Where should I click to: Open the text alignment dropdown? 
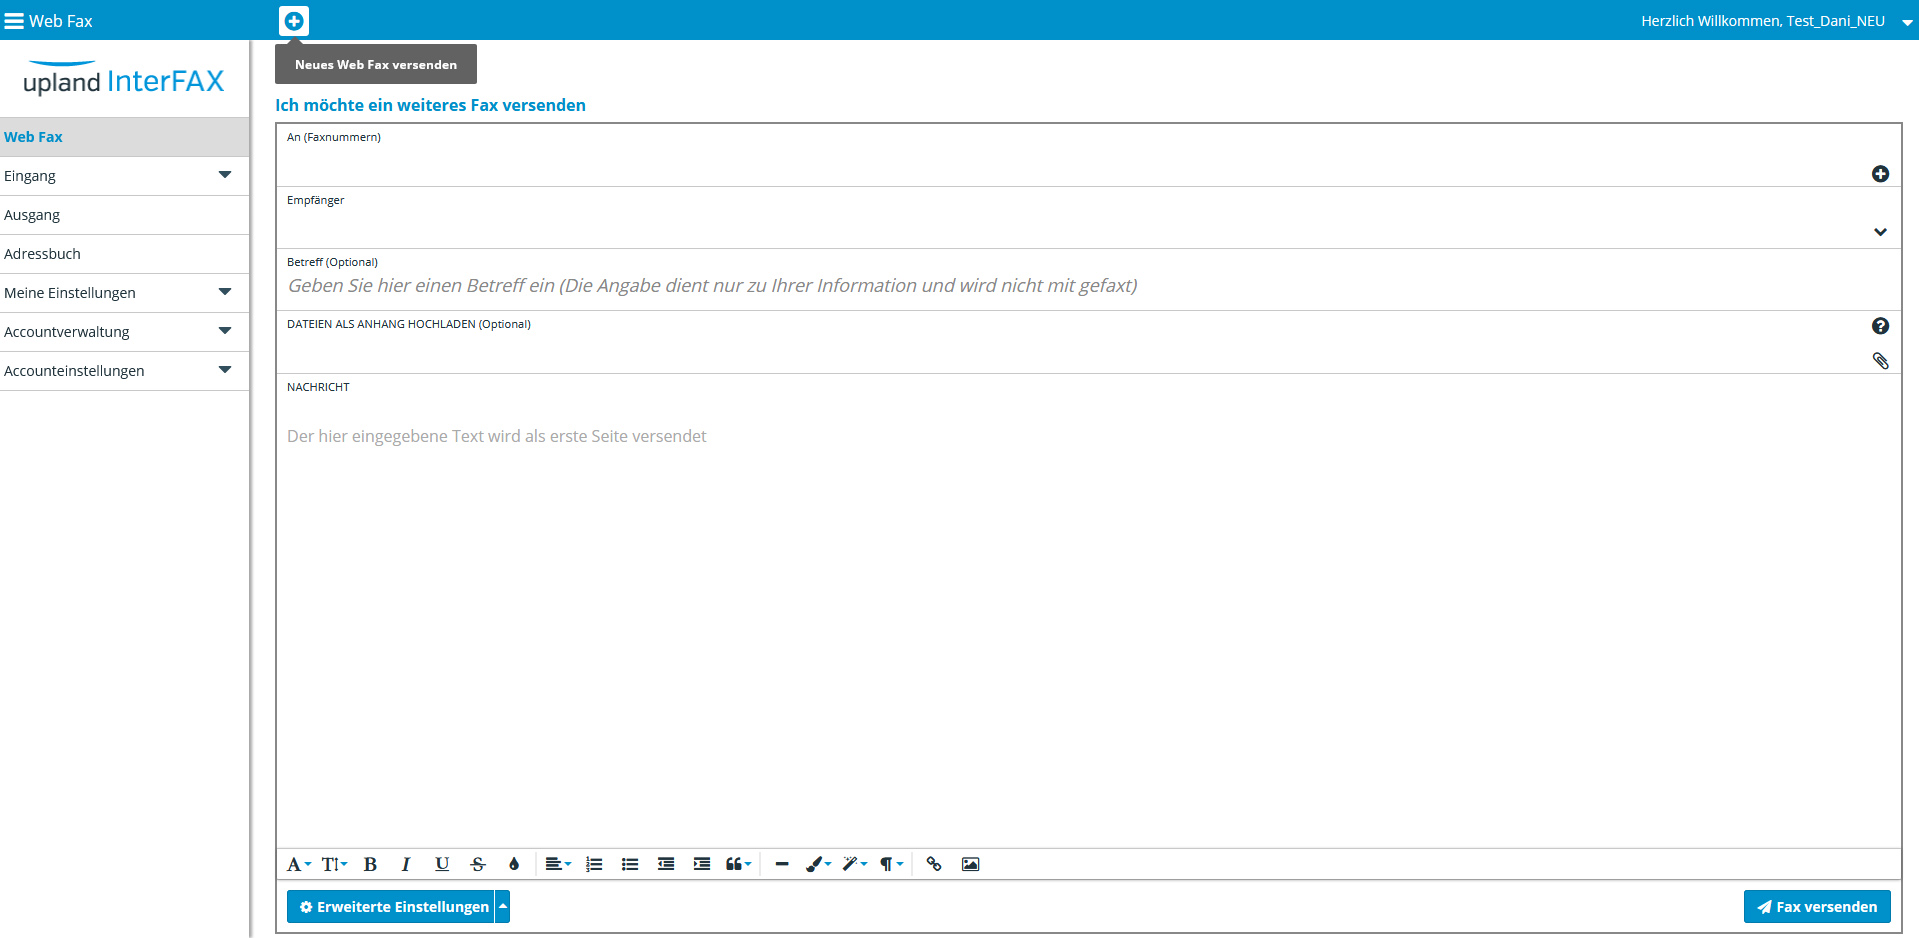[x=558, y=864]
